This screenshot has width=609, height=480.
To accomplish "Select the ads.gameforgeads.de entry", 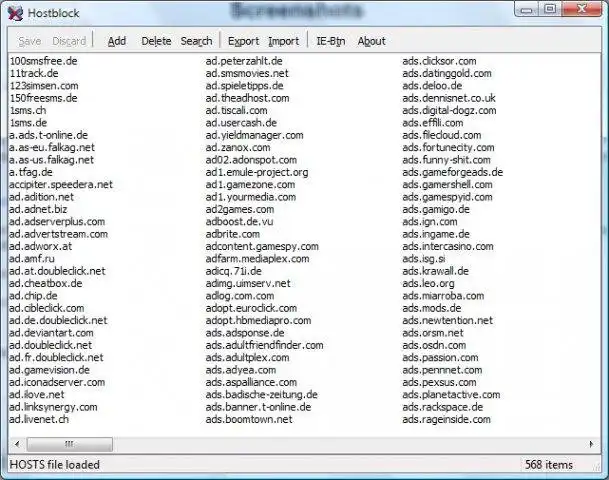I will [x=453, y=172].
